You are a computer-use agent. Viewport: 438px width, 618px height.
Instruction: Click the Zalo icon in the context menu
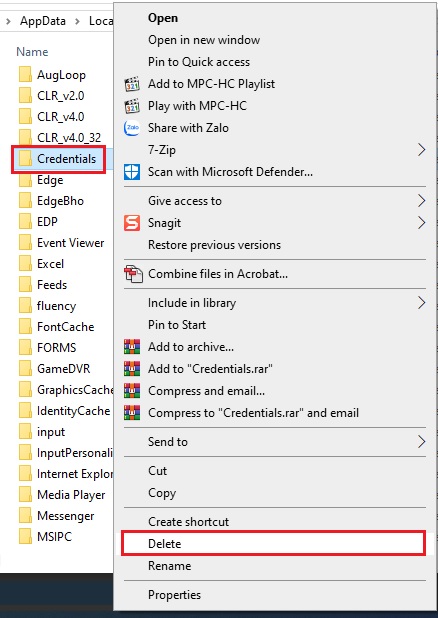(x=132, y=128)
